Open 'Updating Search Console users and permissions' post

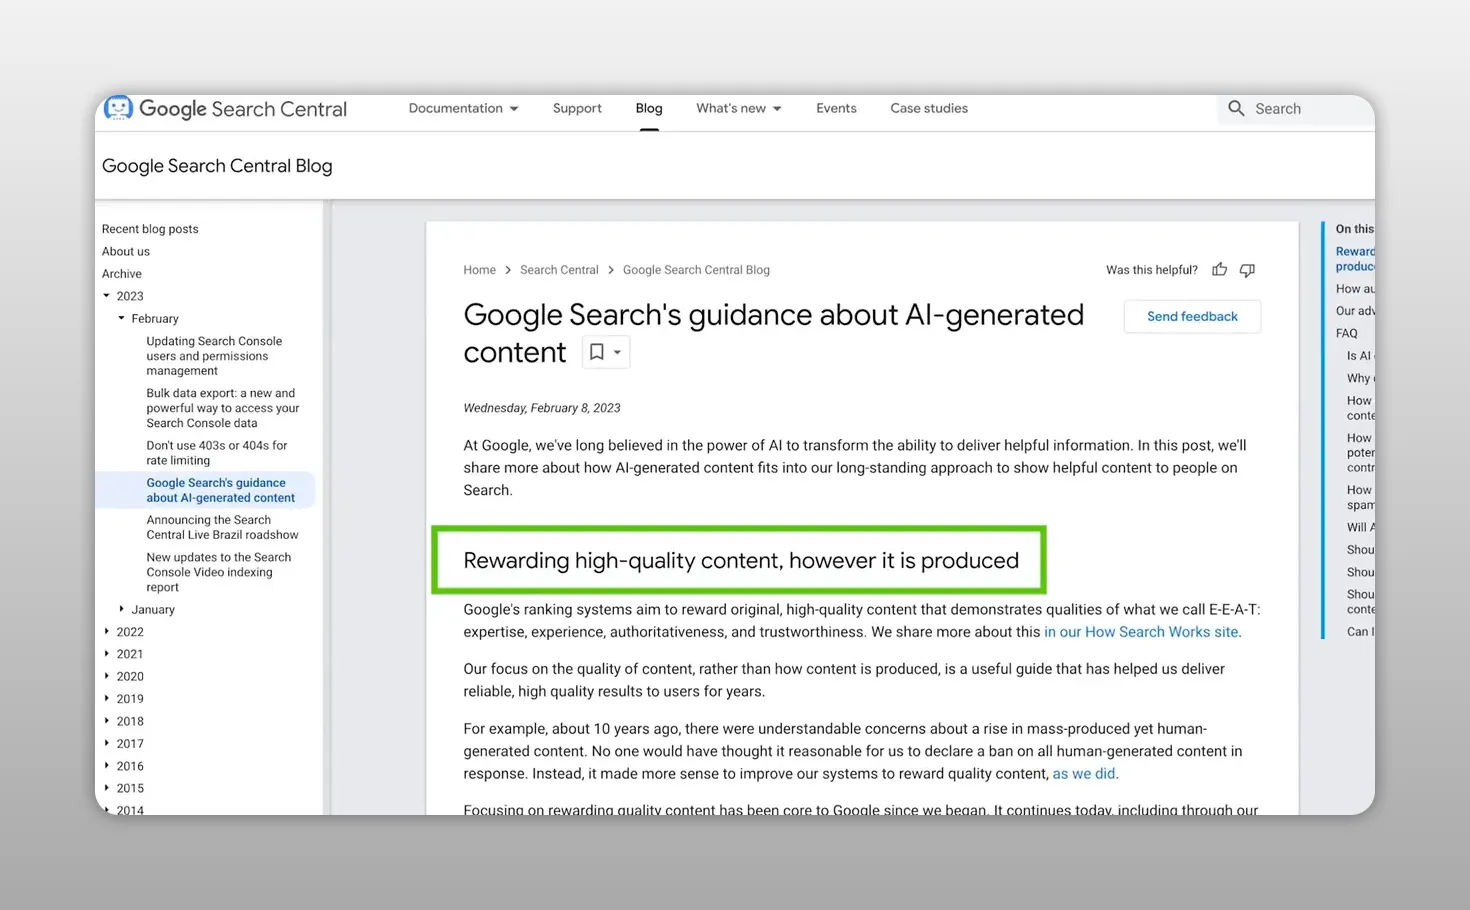coord(215,356)
